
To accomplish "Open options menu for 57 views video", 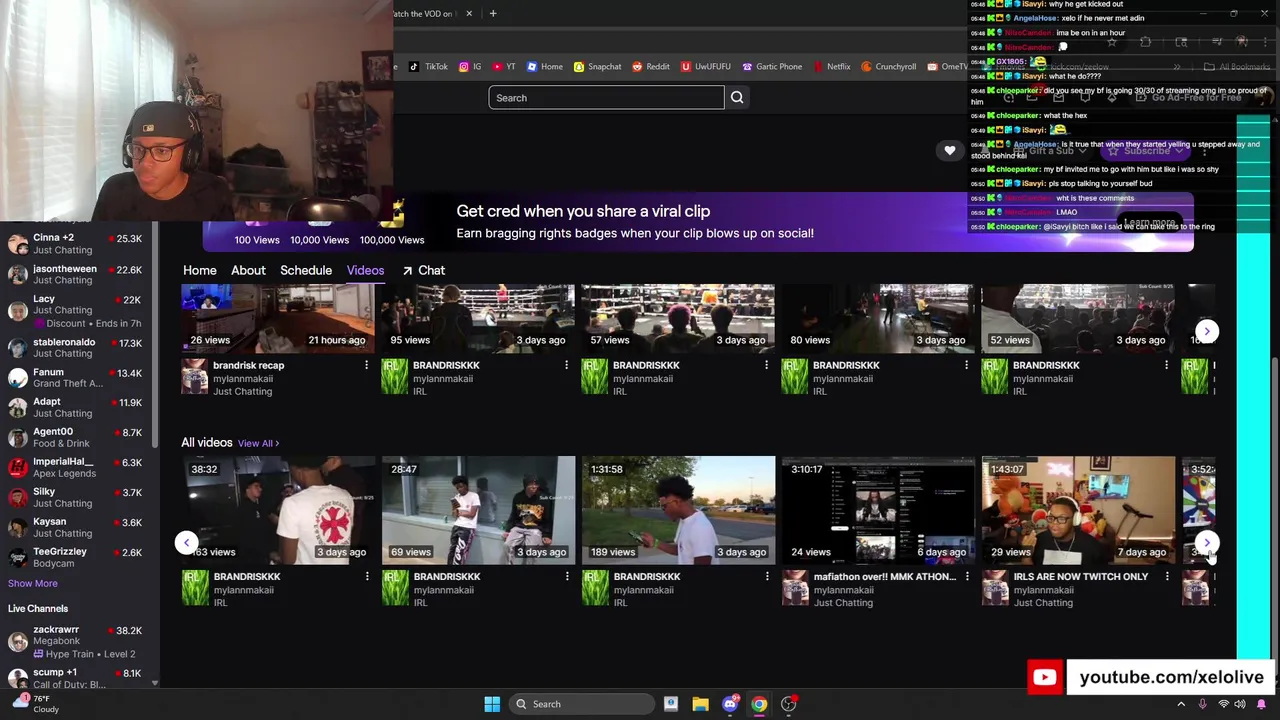I will point(766,366).
